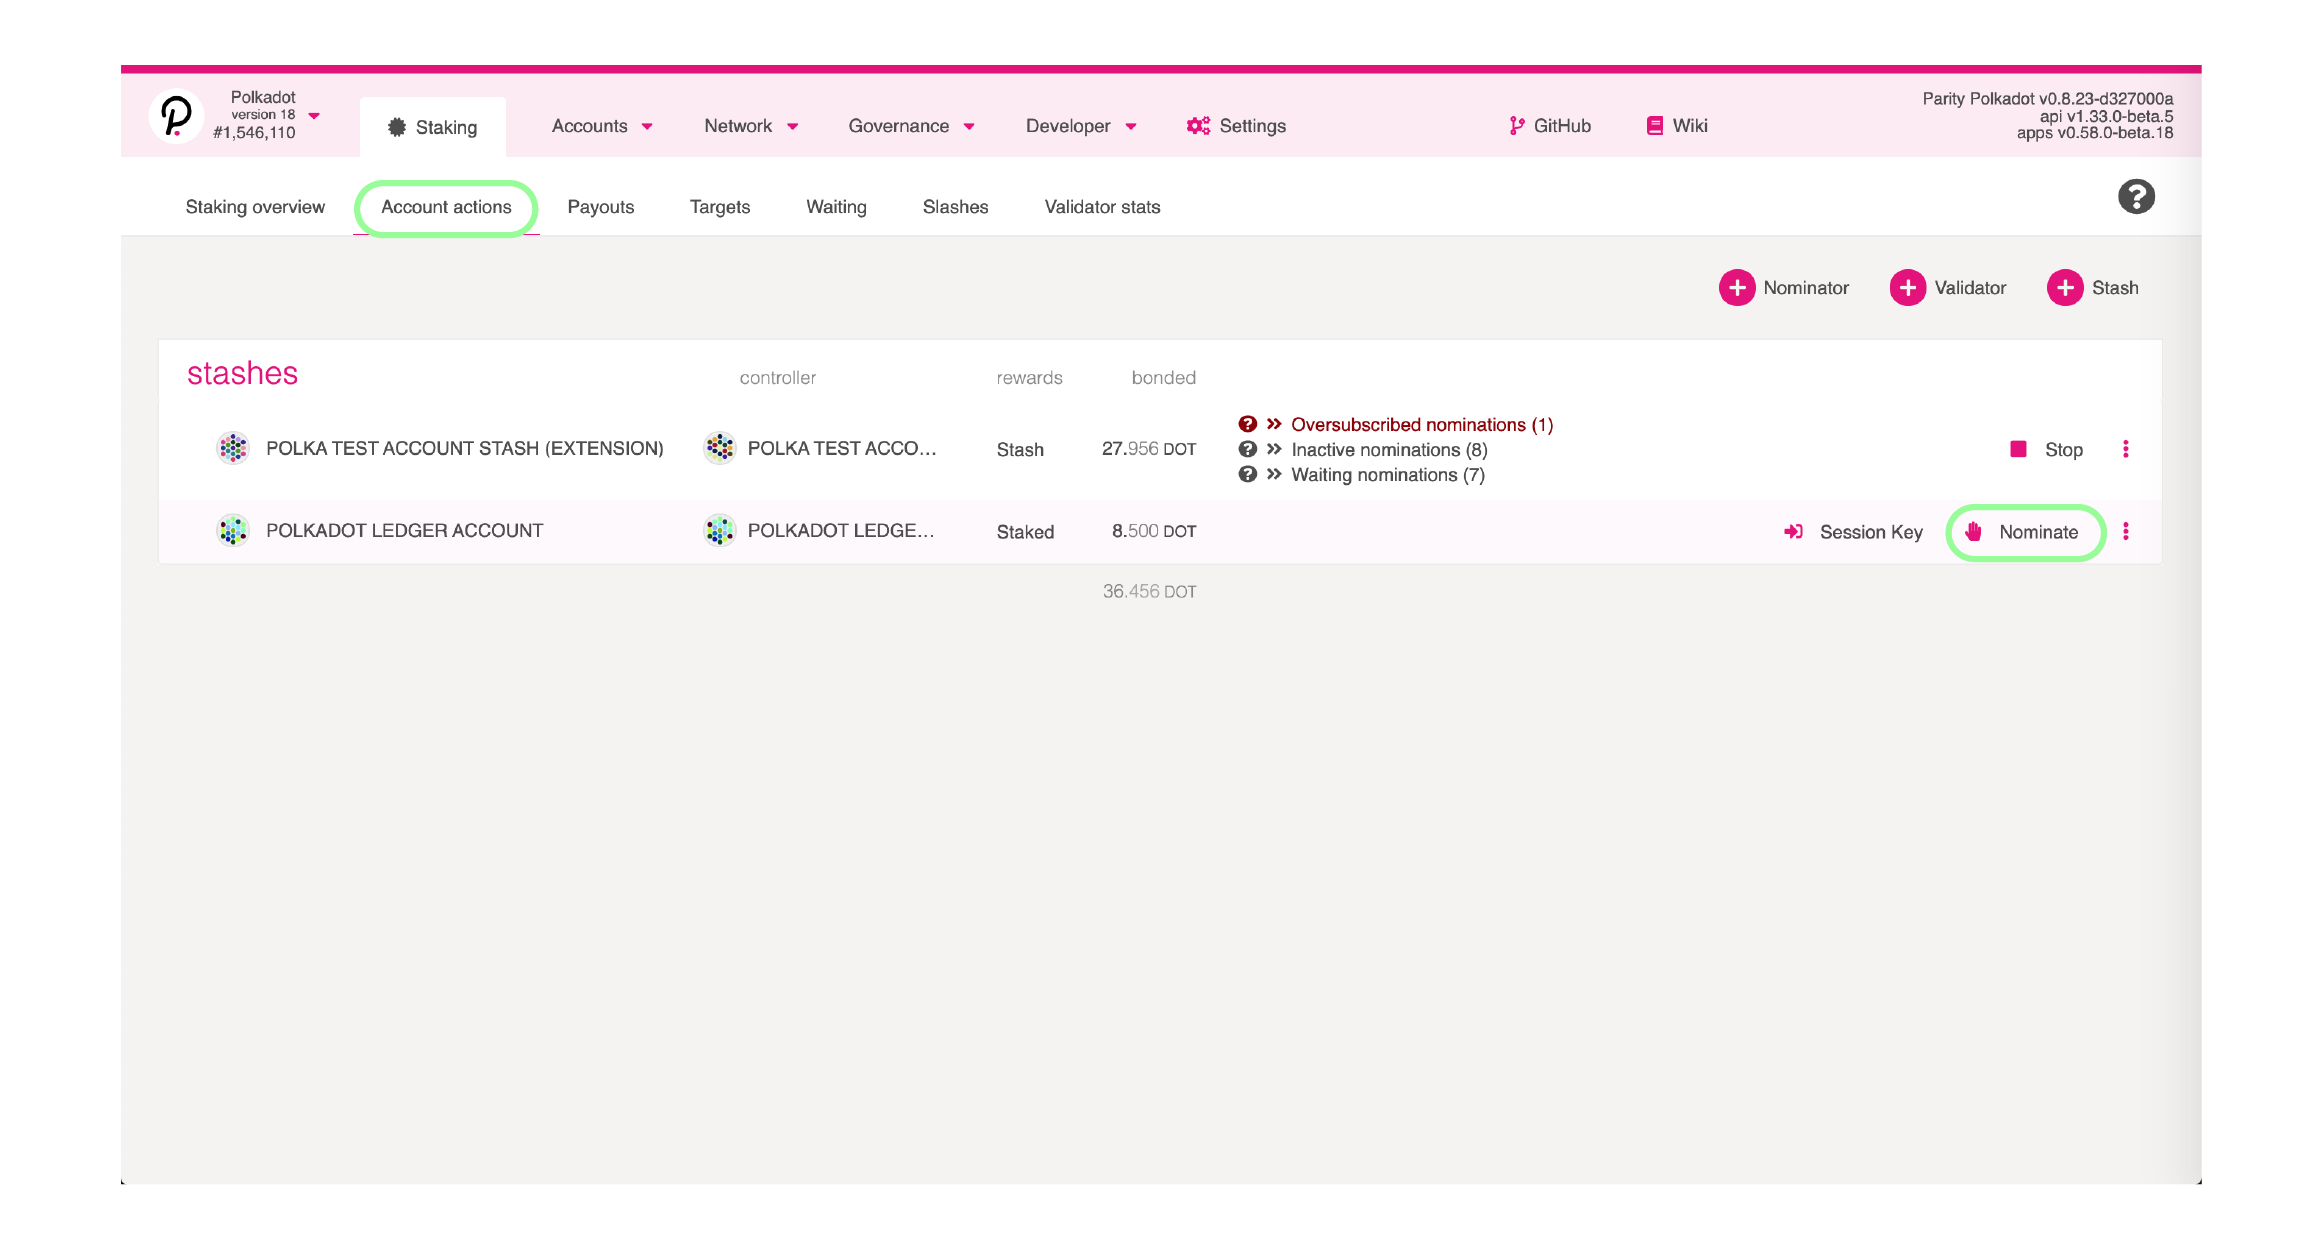
Task: Click the Settings cogs icon
Action: (1198, 126)
